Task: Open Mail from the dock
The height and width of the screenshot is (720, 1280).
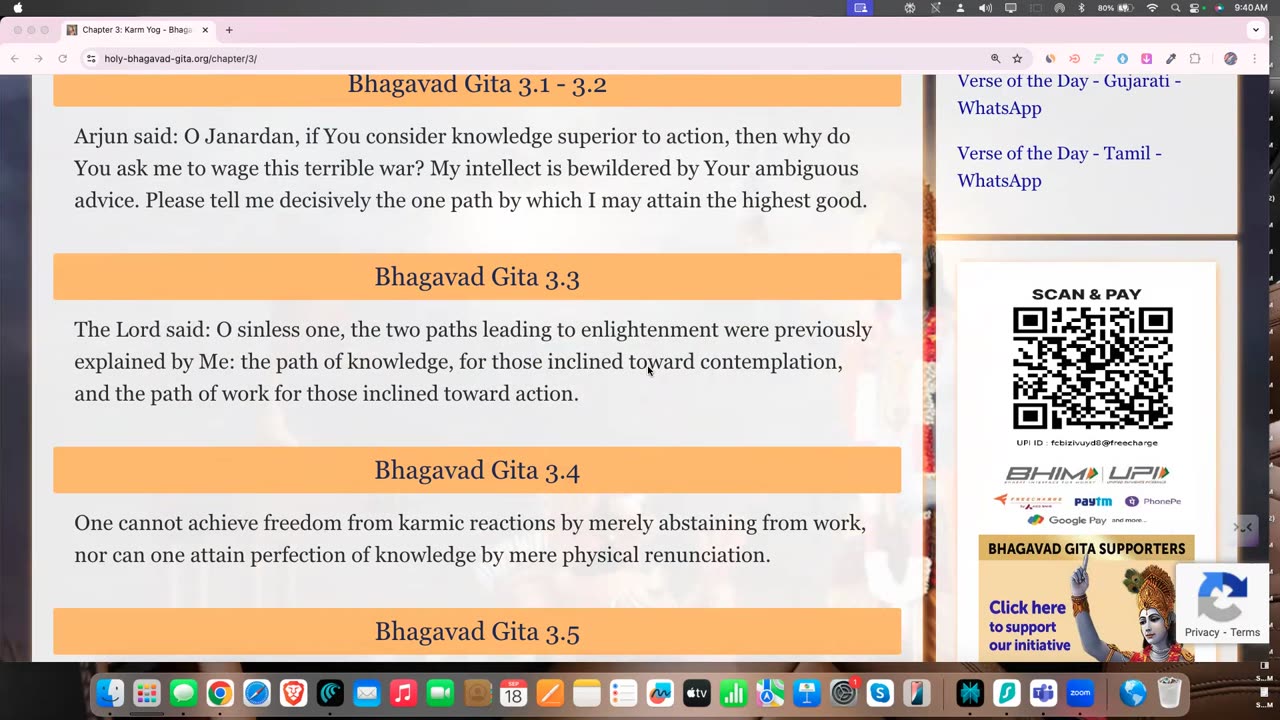Action: (x=367, y=693)
